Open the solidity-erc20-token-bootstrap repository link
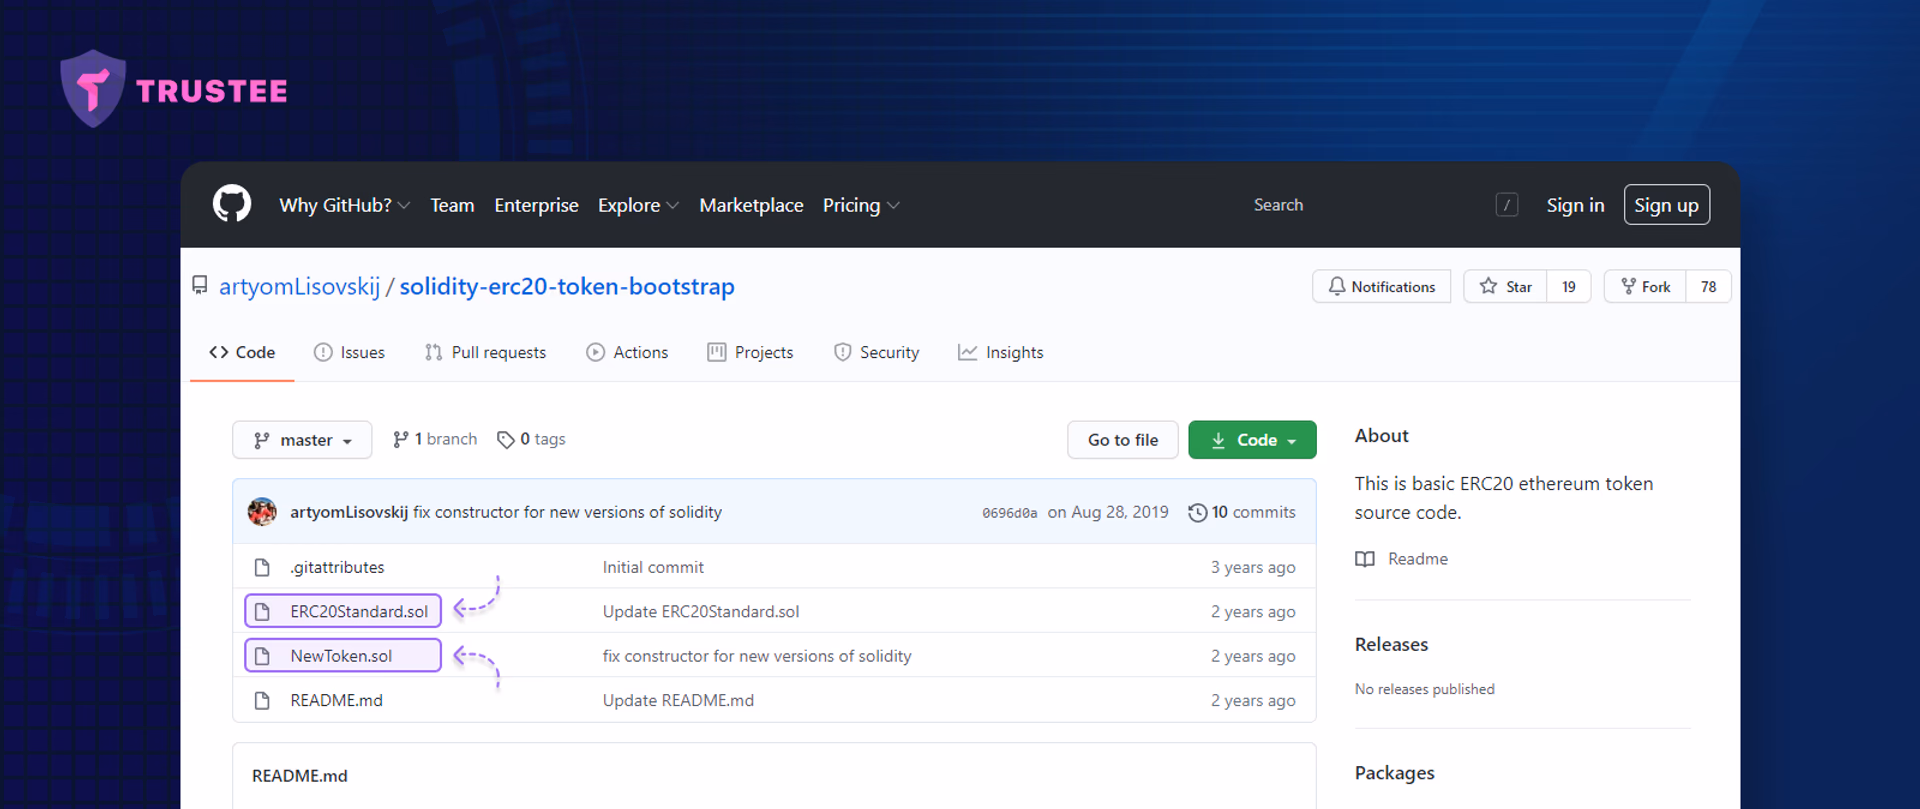This screenshot has width=1920, height=809. (567, 286)
